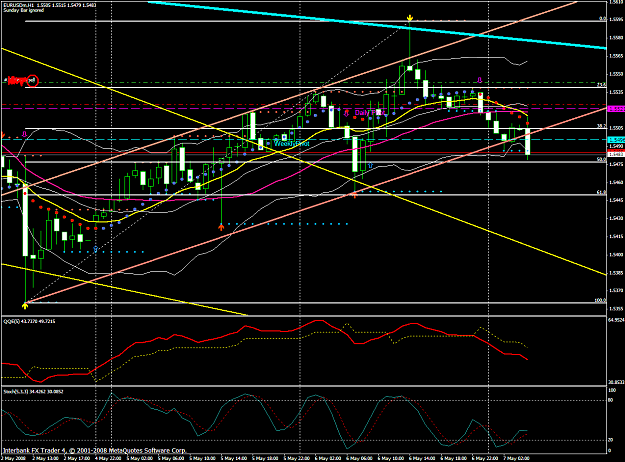
Task: Click the cyan Weekly Pivot price tag
Action: (616, 140)
